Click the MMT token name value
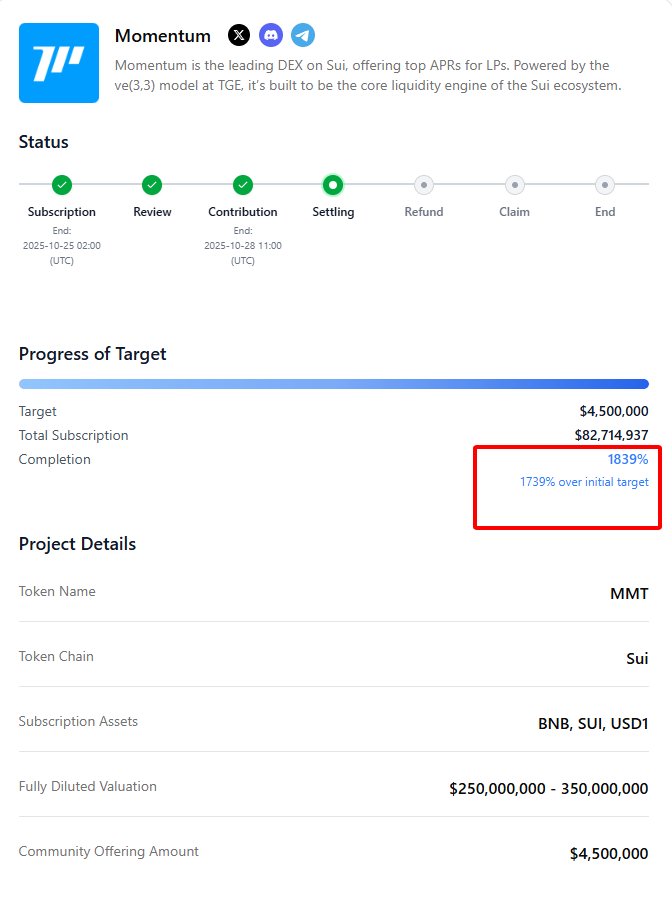The image size is (672, 921). coord(629,594)
